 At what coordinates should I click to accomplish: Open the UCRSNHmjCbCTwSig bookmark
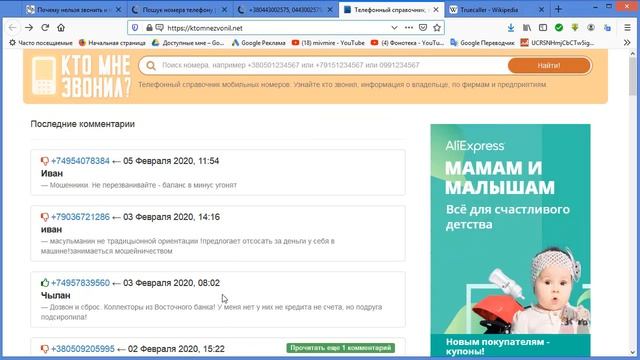557,42
